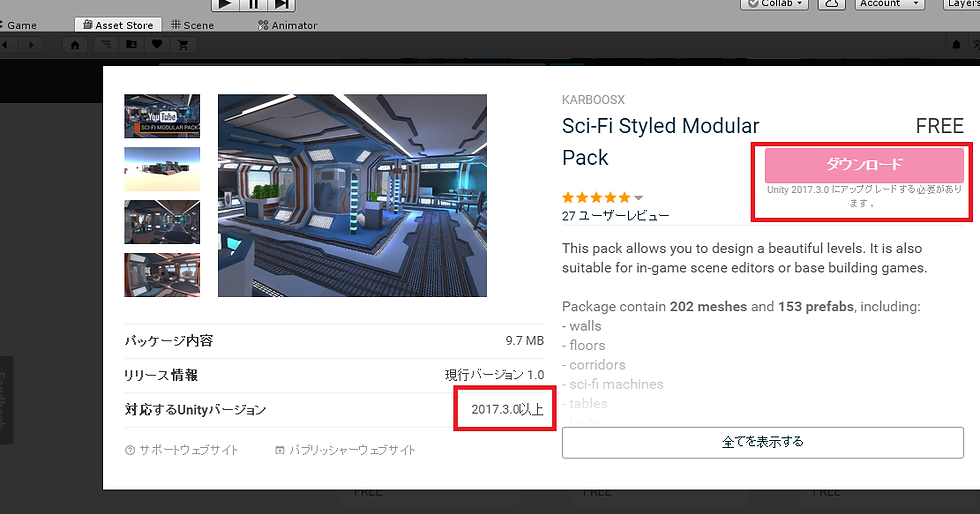This screenshot has height=514, width=980.
Task: Click the 全てを表示する button
Action: (762, 442)
